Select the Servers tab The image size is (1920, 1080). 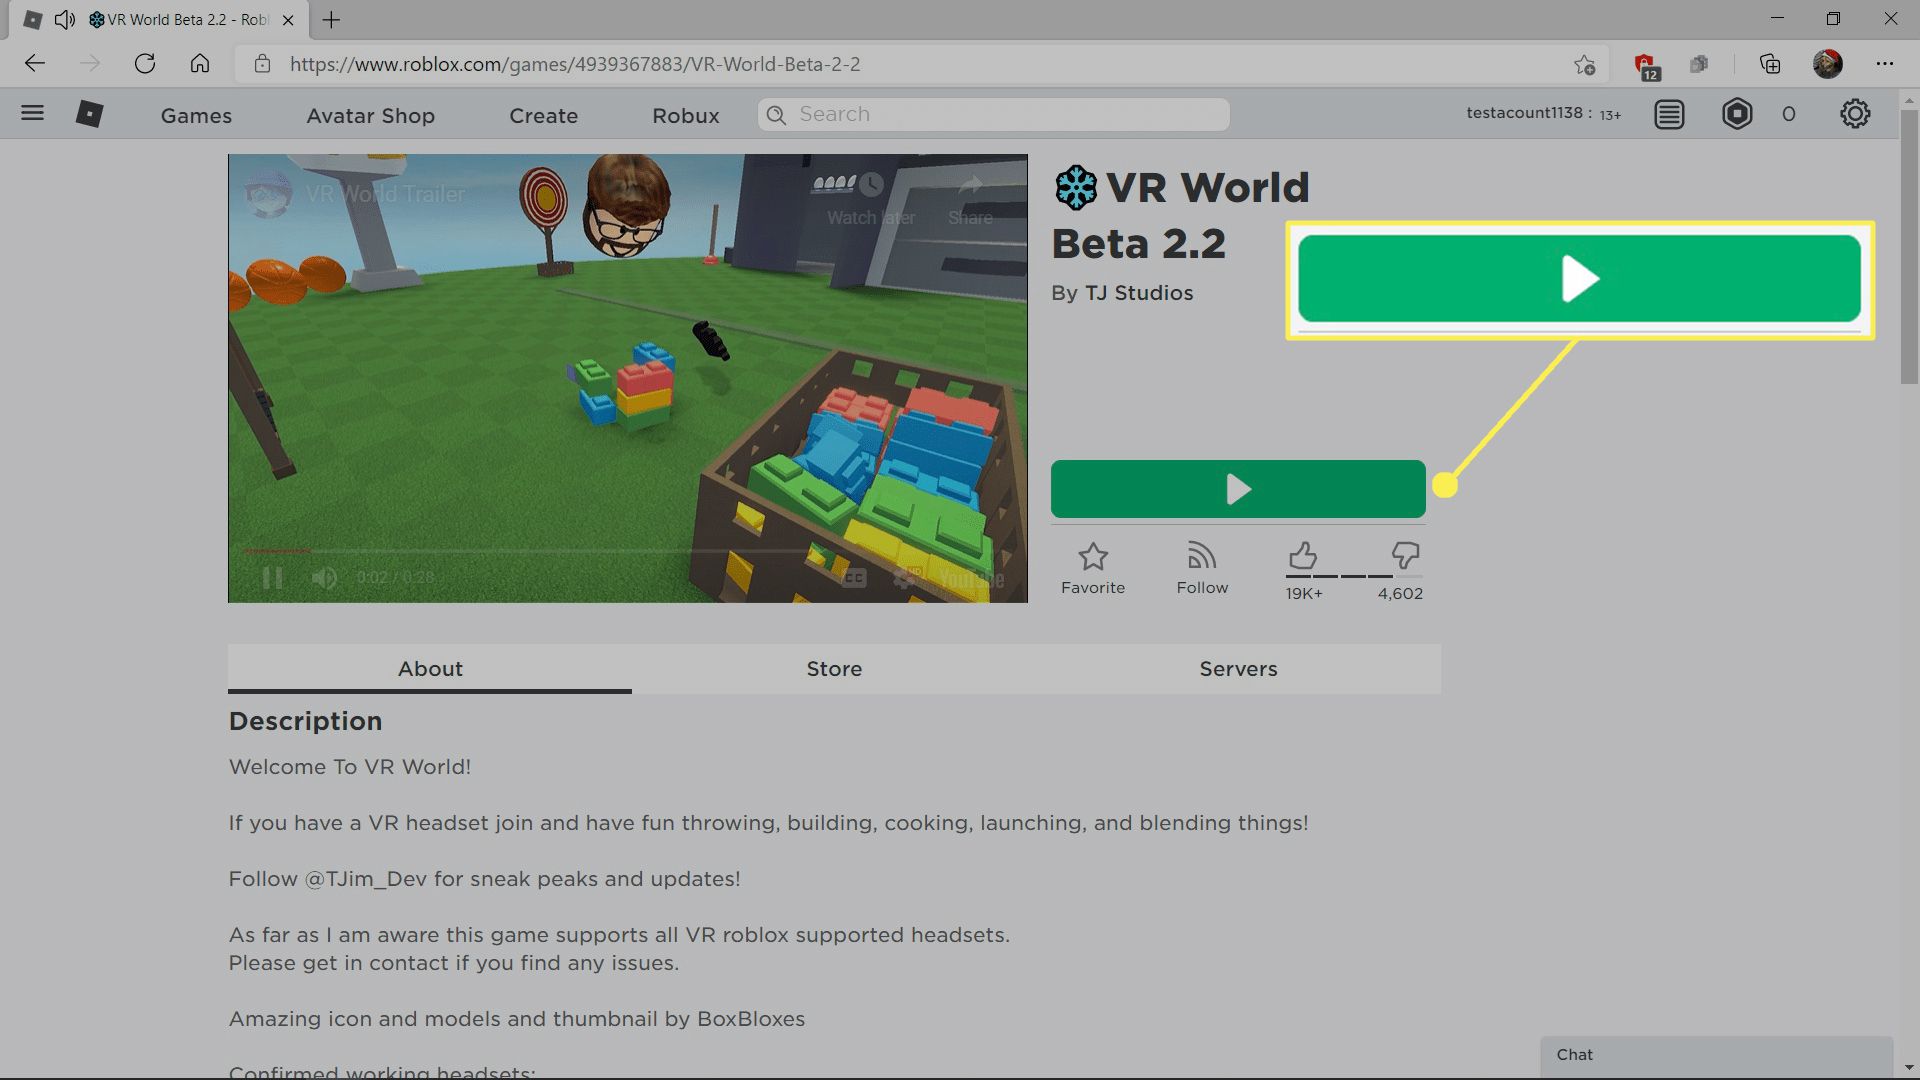point(1237,670)
